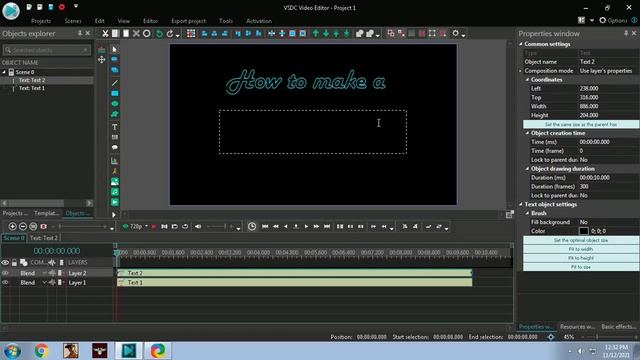Open the Blend mode dropdown for Layer 1
Screen dimensions: 640x360
click(44, 282)
